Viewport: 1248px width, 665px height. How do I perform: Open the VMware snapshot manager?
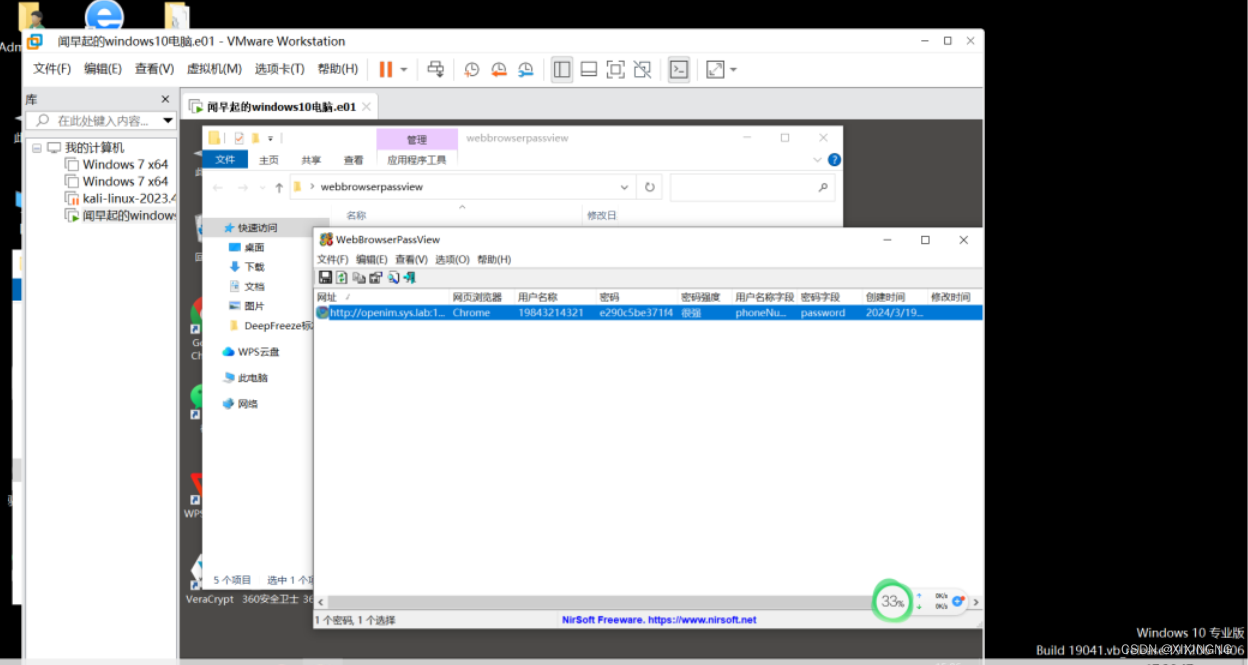point(525,69)
